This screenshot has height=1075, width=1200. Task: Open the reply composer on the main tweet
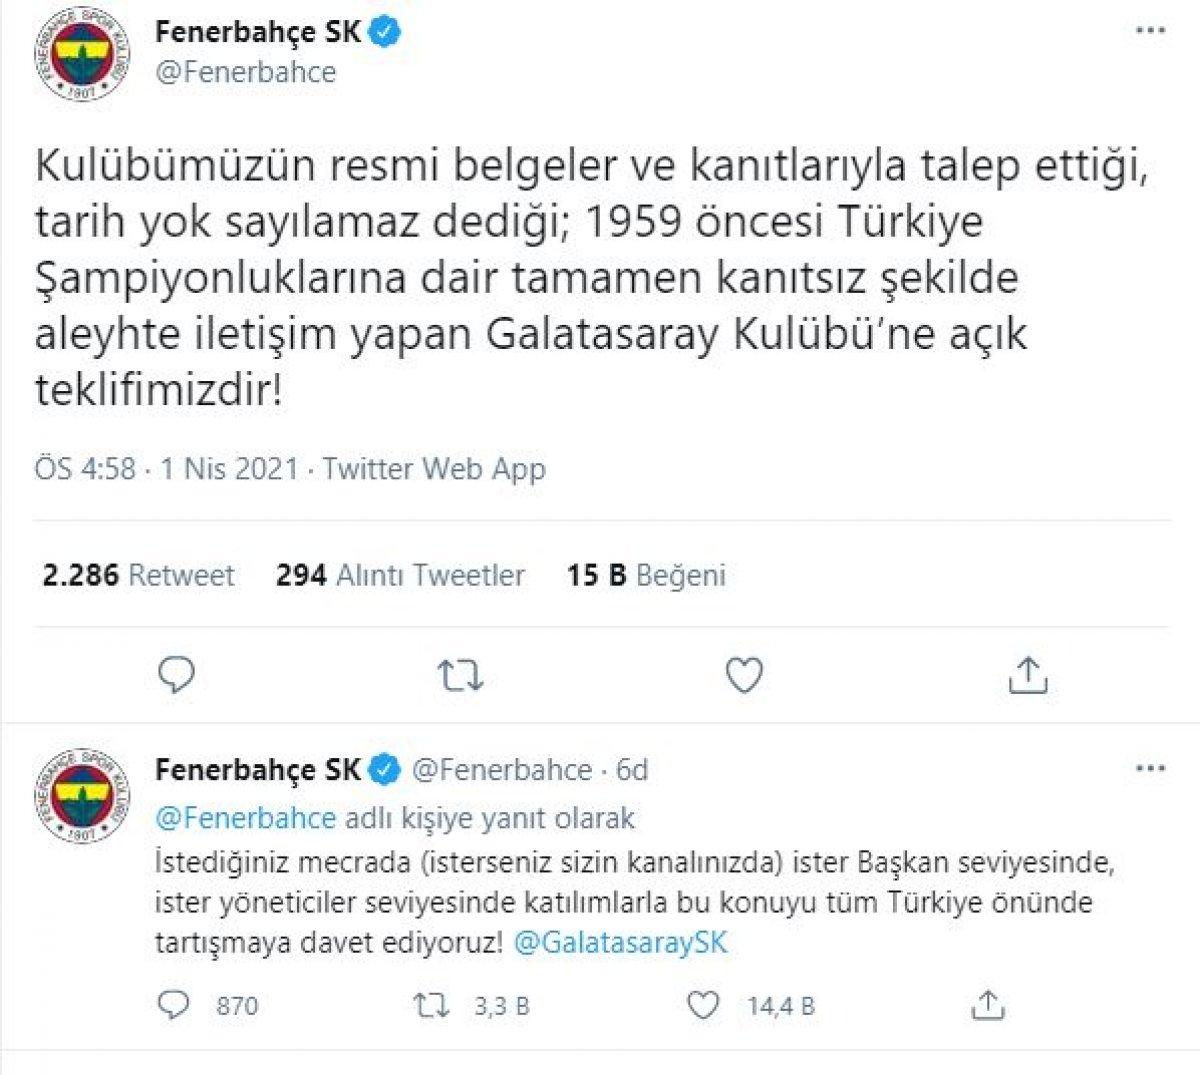point(176,678)
